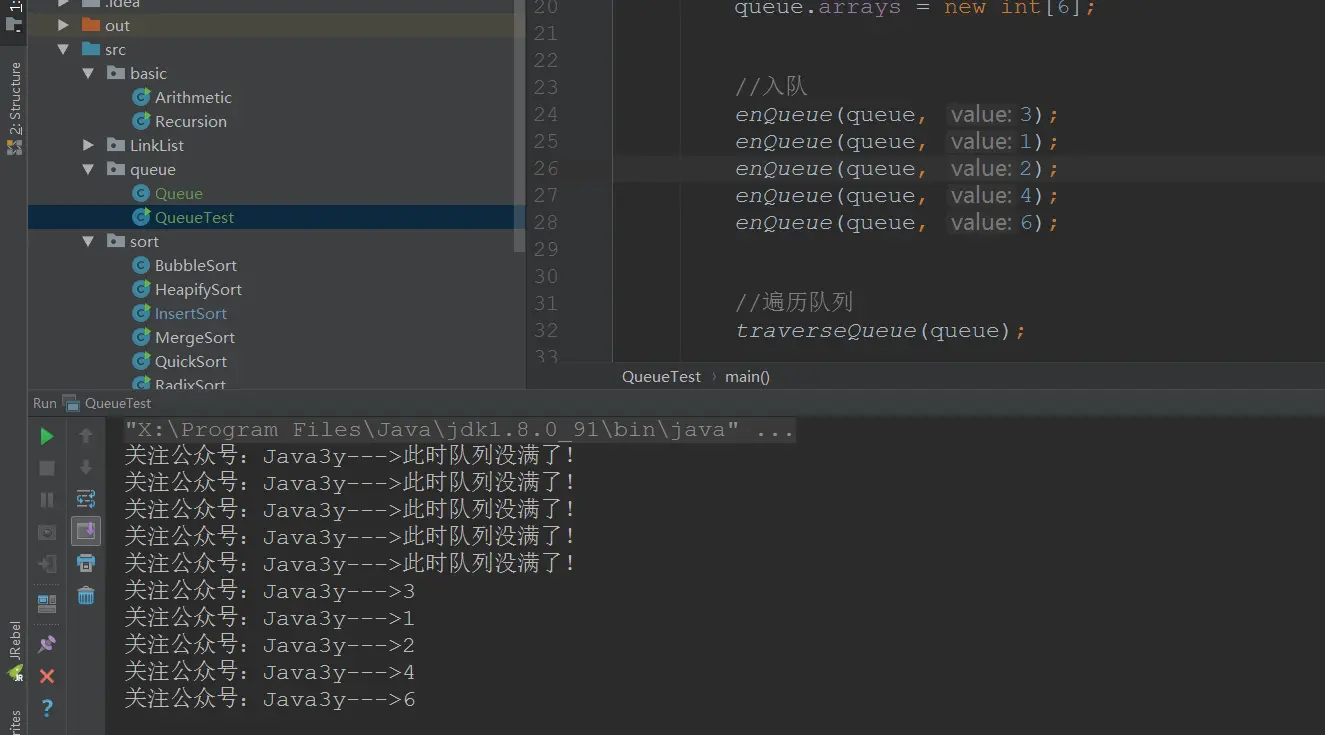This screenshot has height=735, width=1325.
Task: Rerun QueueTest with green play button
Action: click(x=47, y=436)
